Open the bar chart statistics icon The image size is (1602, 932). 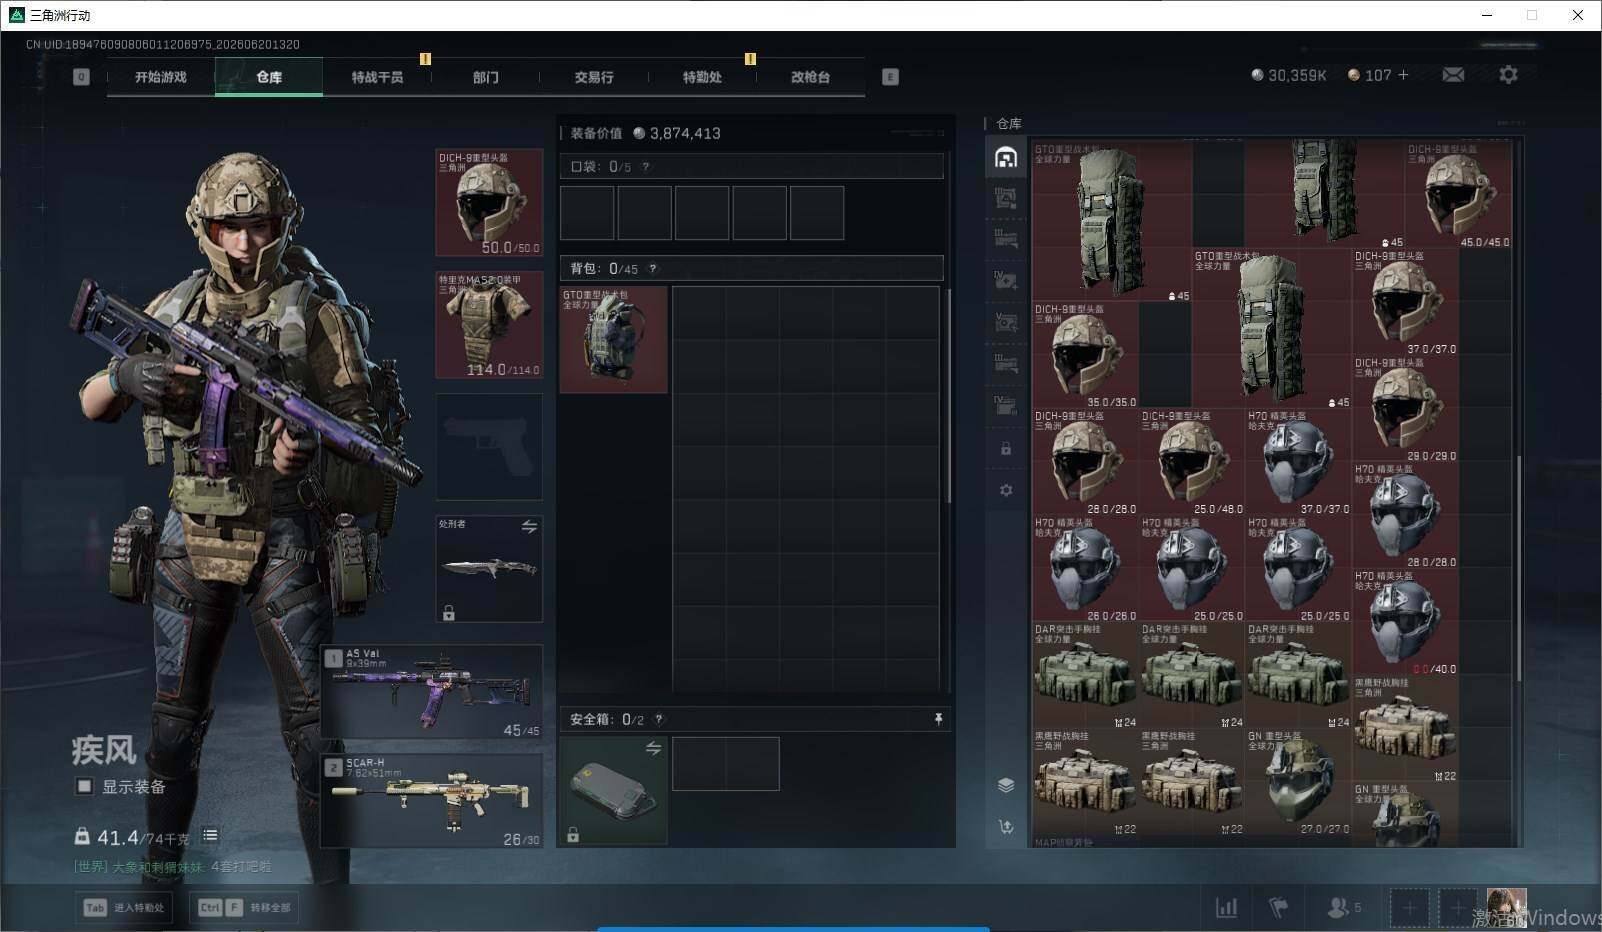coord(1226,907)
